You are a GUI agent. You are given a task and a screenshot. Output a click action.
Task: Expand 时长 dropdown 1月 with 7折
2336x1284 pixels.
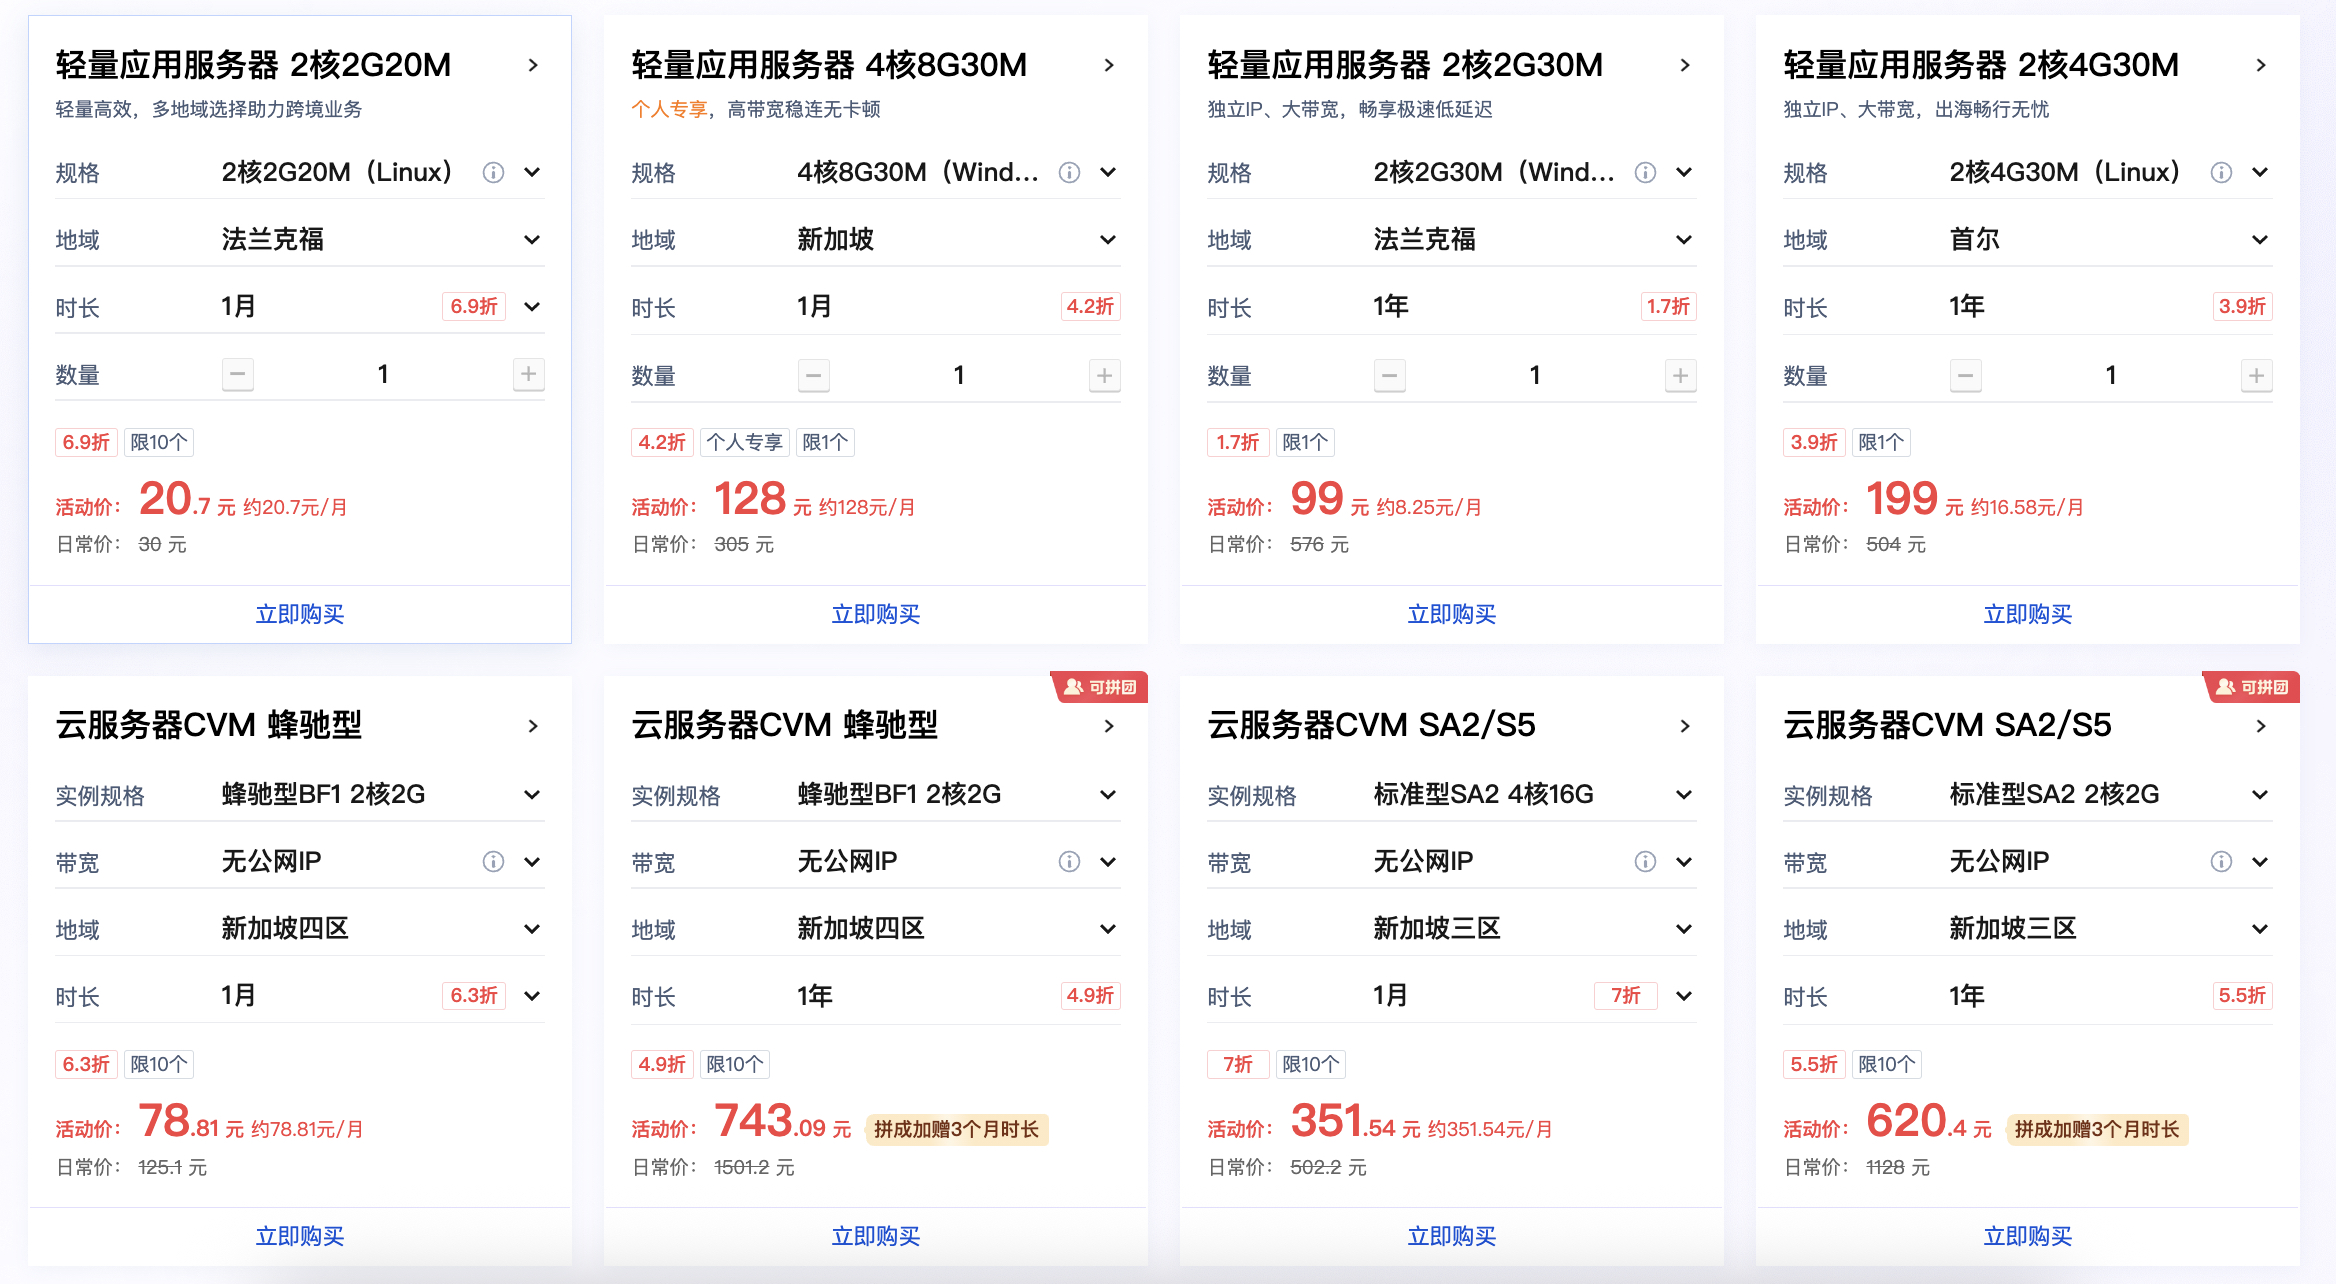pos(1684,995)
